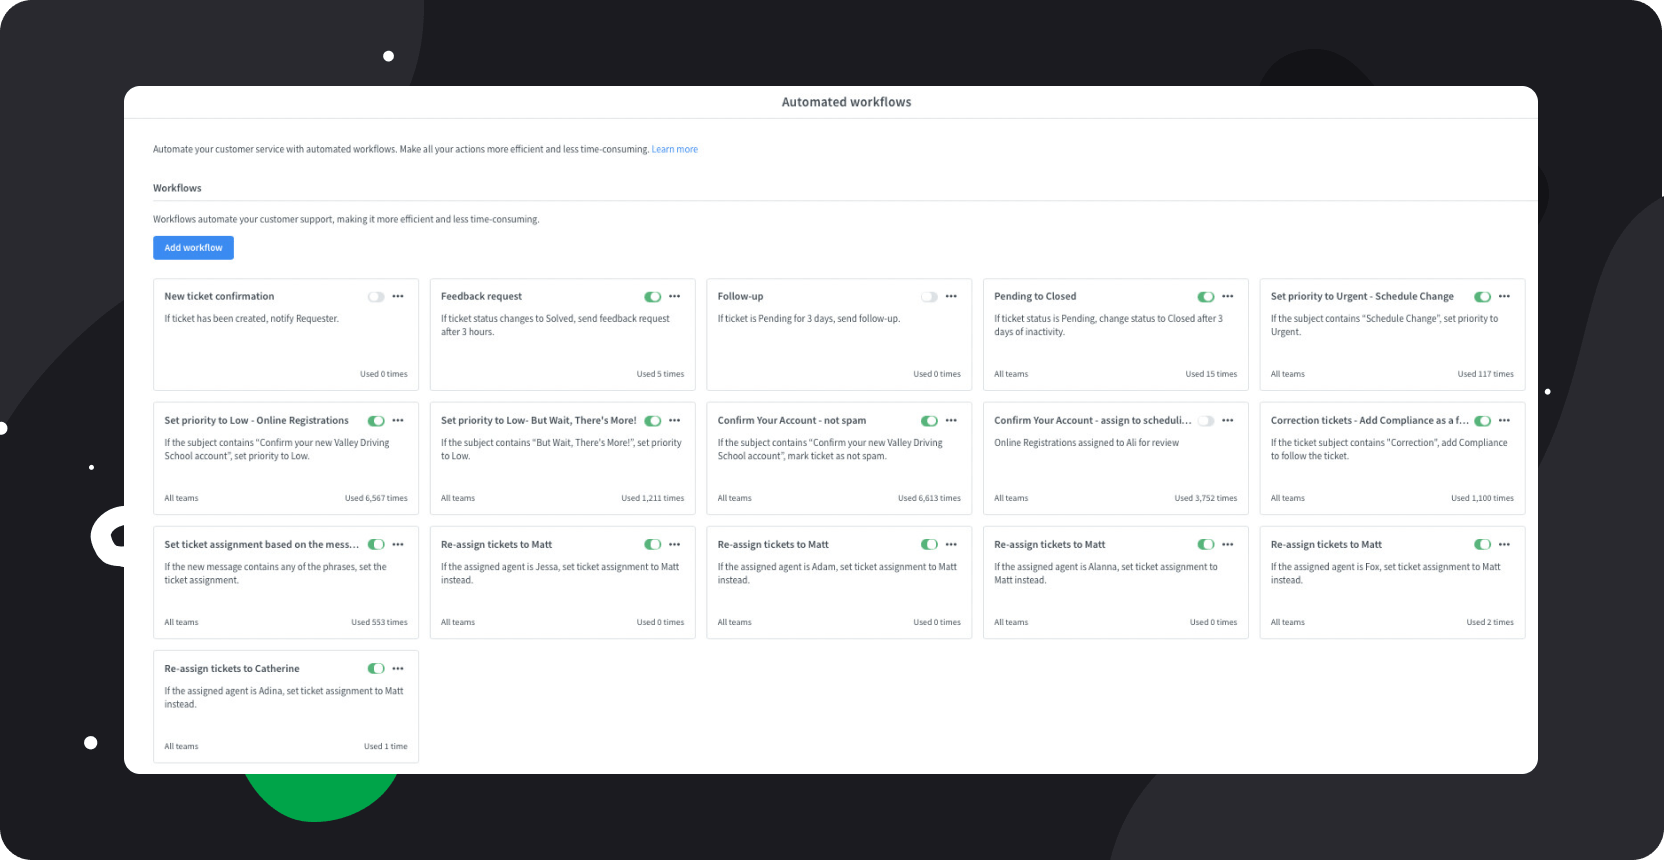
Task: Click the ellipsis icon on Follow-up workflow
Action: click(x=951, y=296)
